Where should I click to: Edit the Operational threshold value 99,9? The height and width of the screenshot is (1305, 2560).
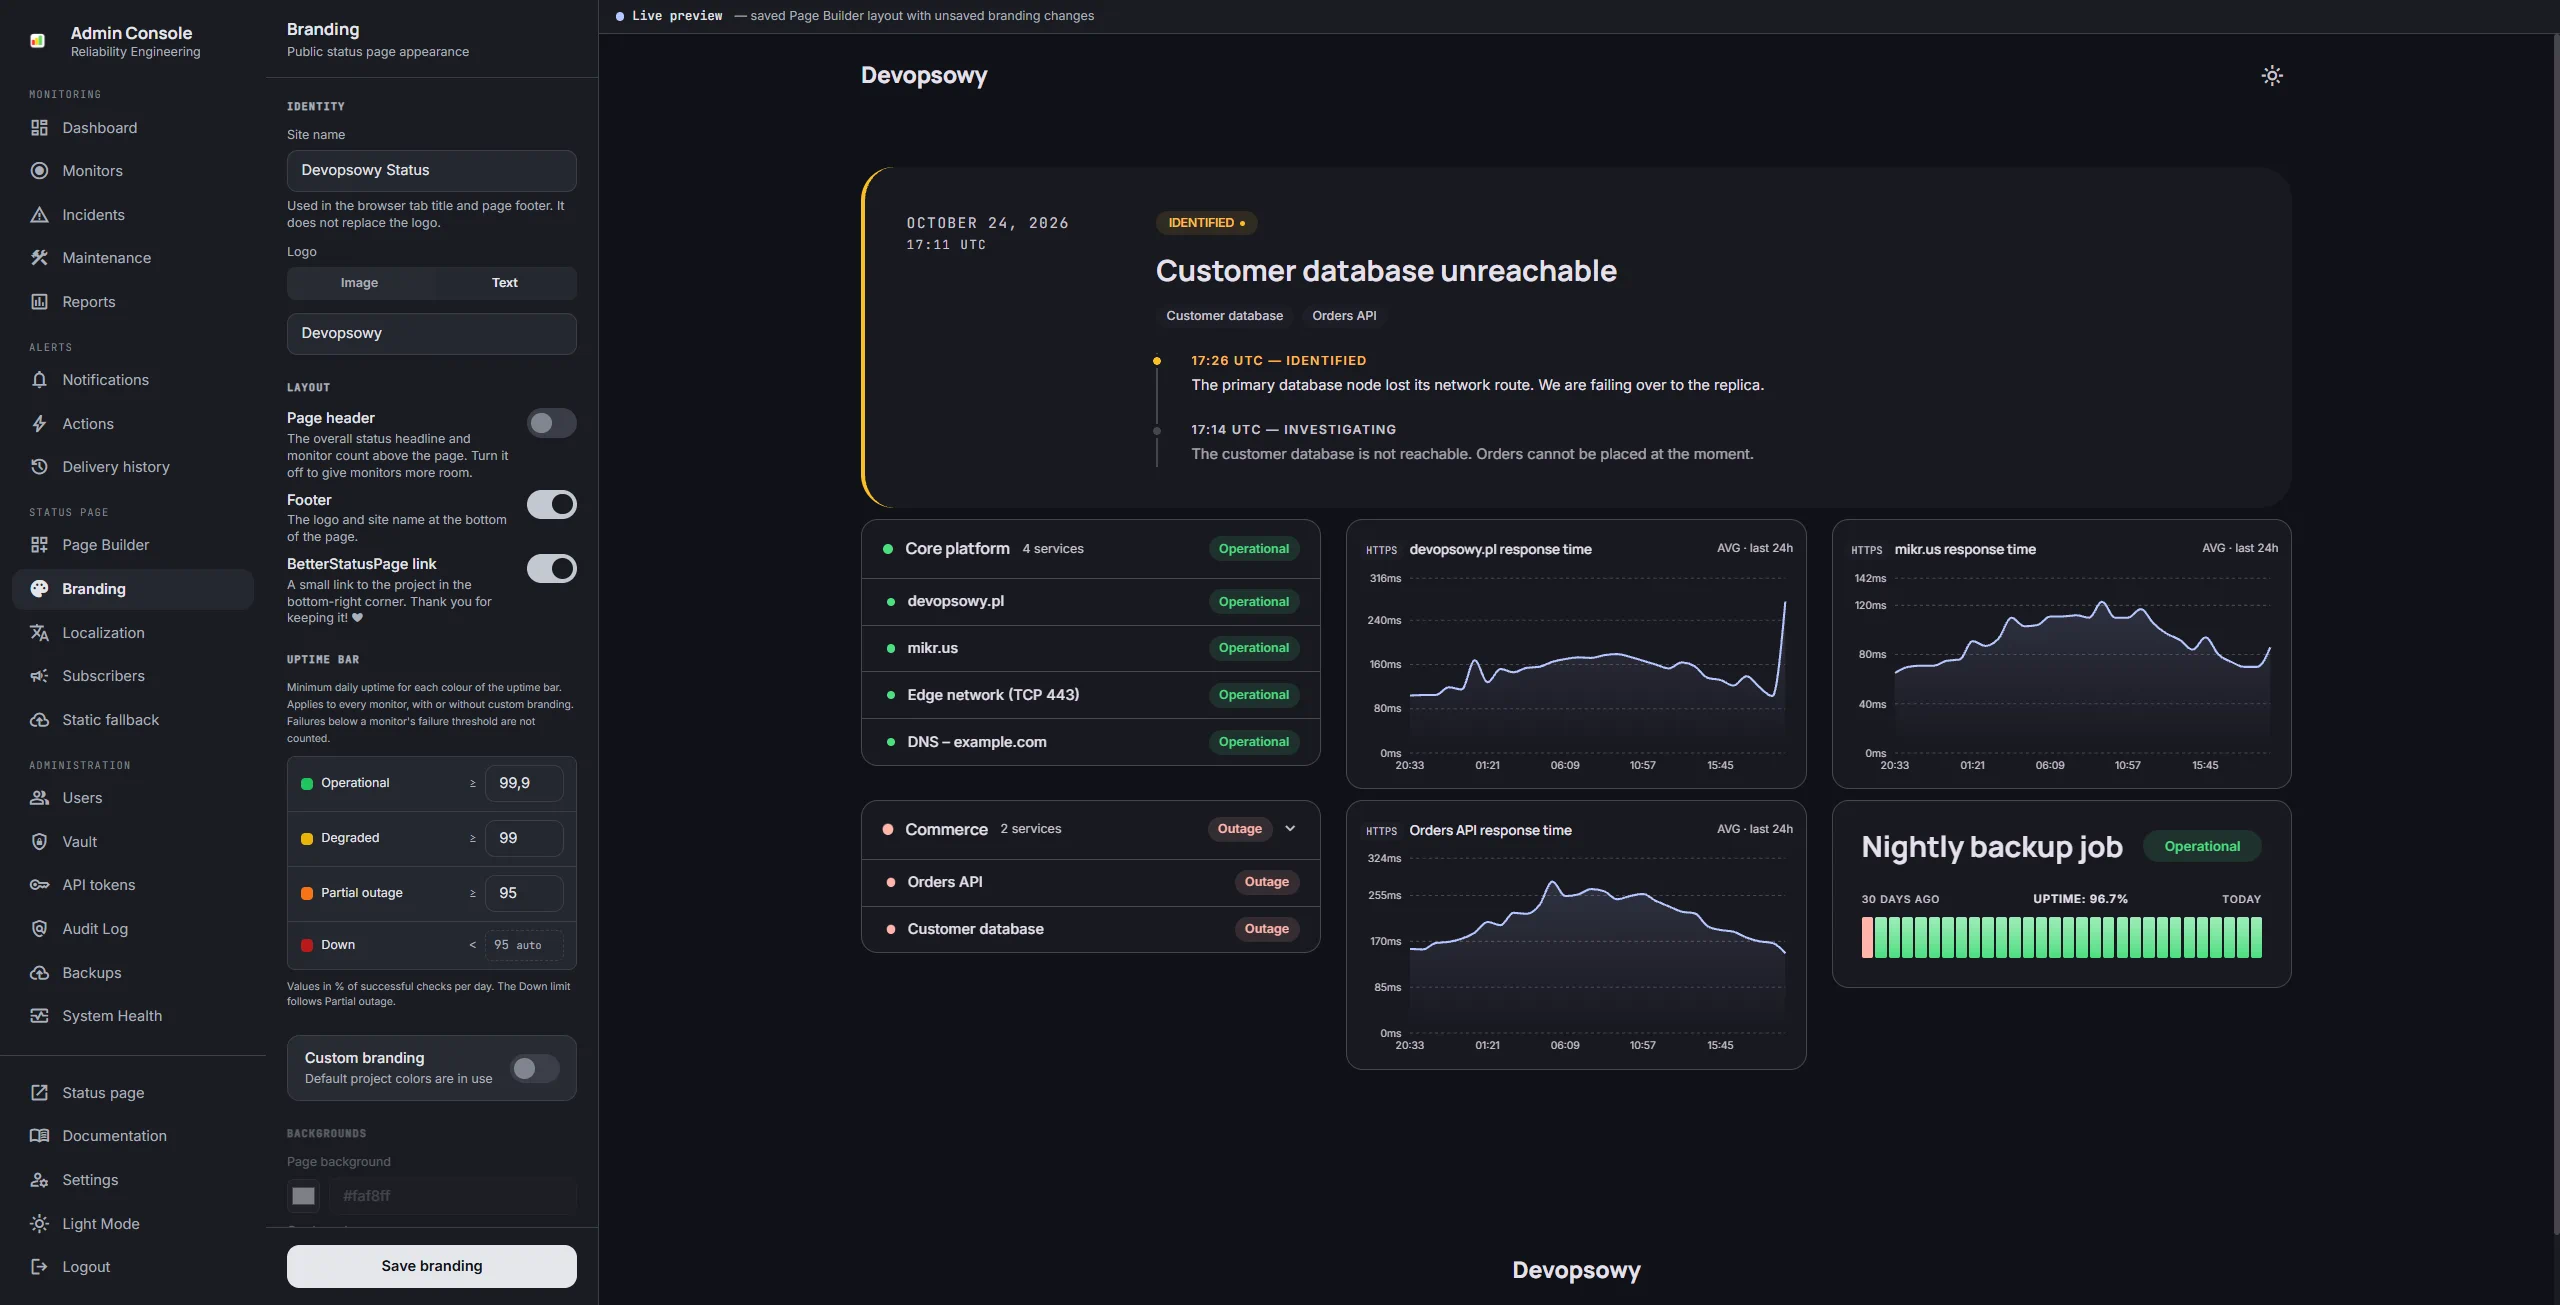point(524,783)
